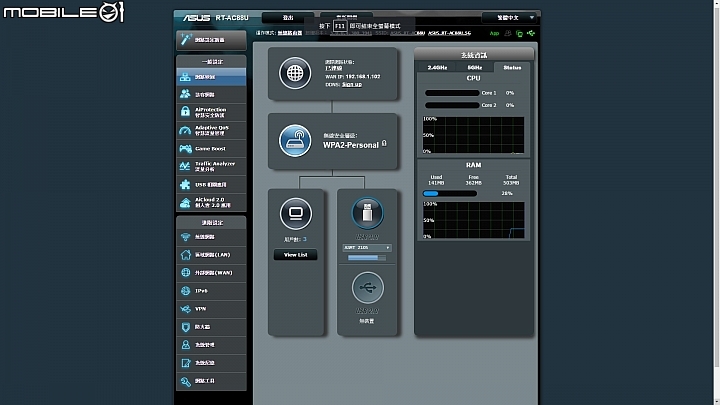
Task: Click the Internet status globe icon
Action: click(295, 73)
